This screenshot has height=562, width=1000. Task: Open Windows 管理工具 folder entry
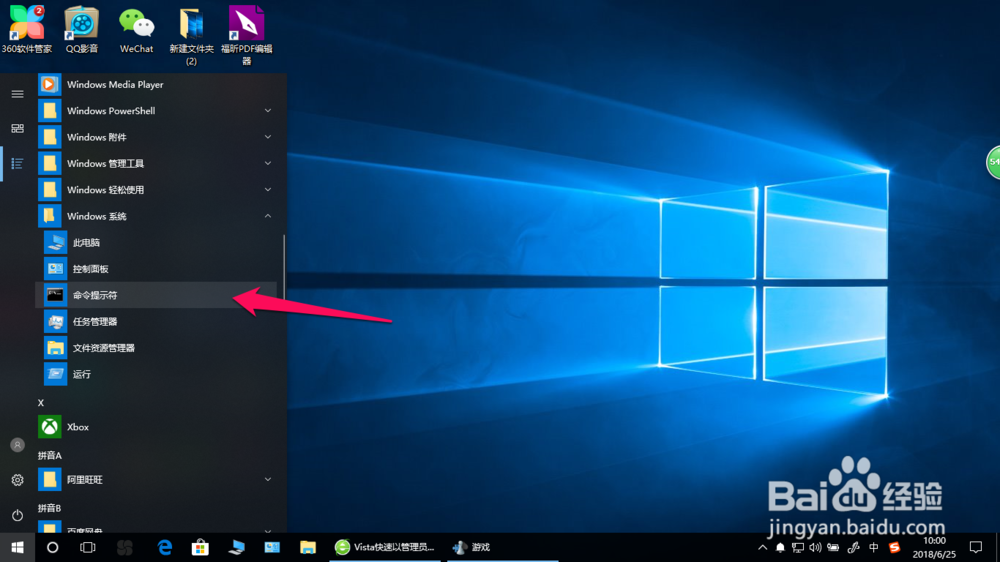tap(156, 163)
